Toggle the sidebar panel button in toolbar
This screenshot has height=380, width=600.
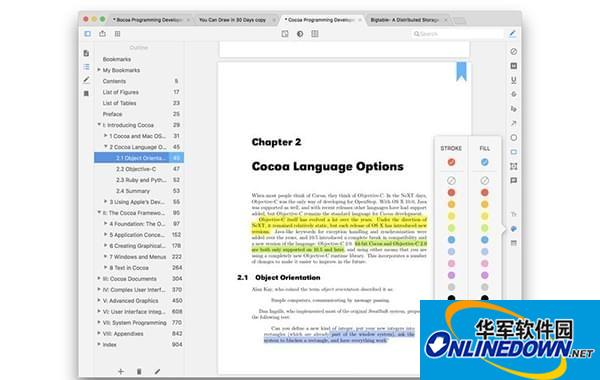(x=88, y=34)
